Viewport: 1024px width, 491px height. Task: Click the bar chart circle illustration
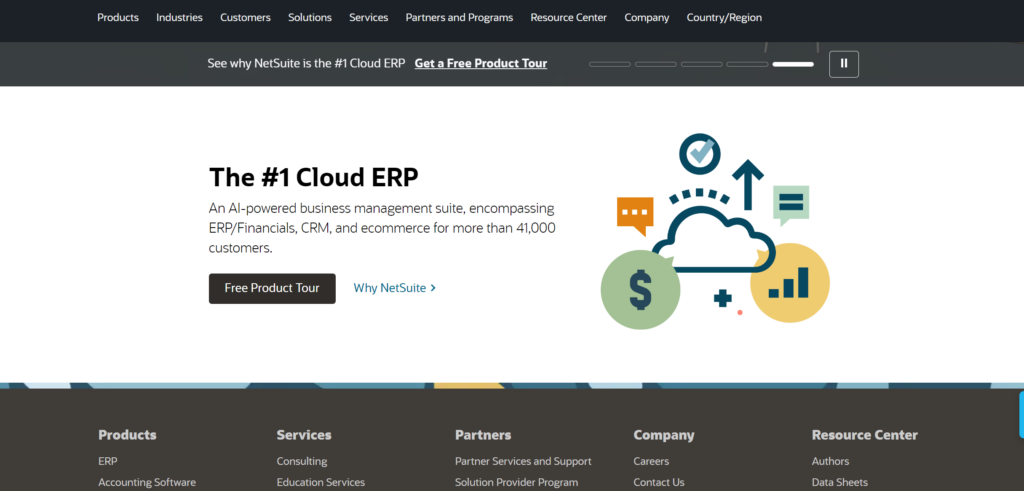(789, 283)
